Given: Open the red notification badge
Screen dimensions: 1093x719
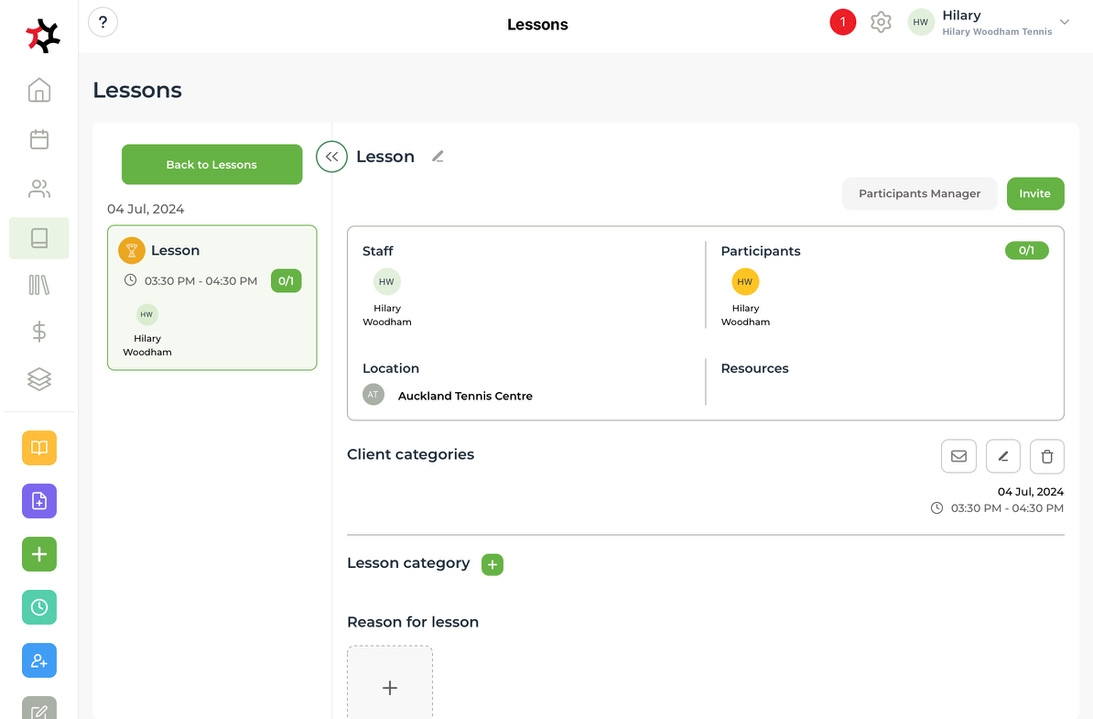Looking at the screenshot, I should [843, 22].
